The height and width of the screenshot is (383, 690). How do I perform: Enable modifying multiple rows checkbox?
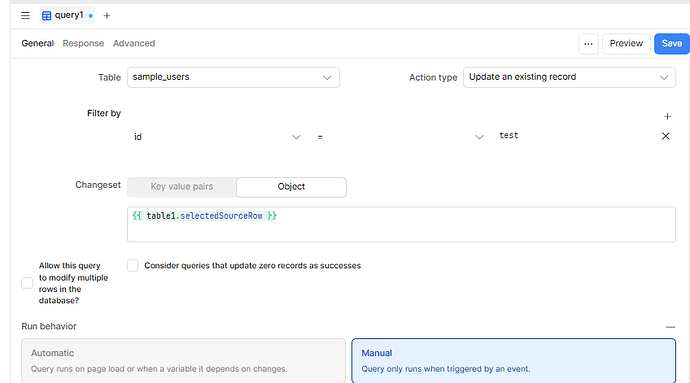coord(27,283)
